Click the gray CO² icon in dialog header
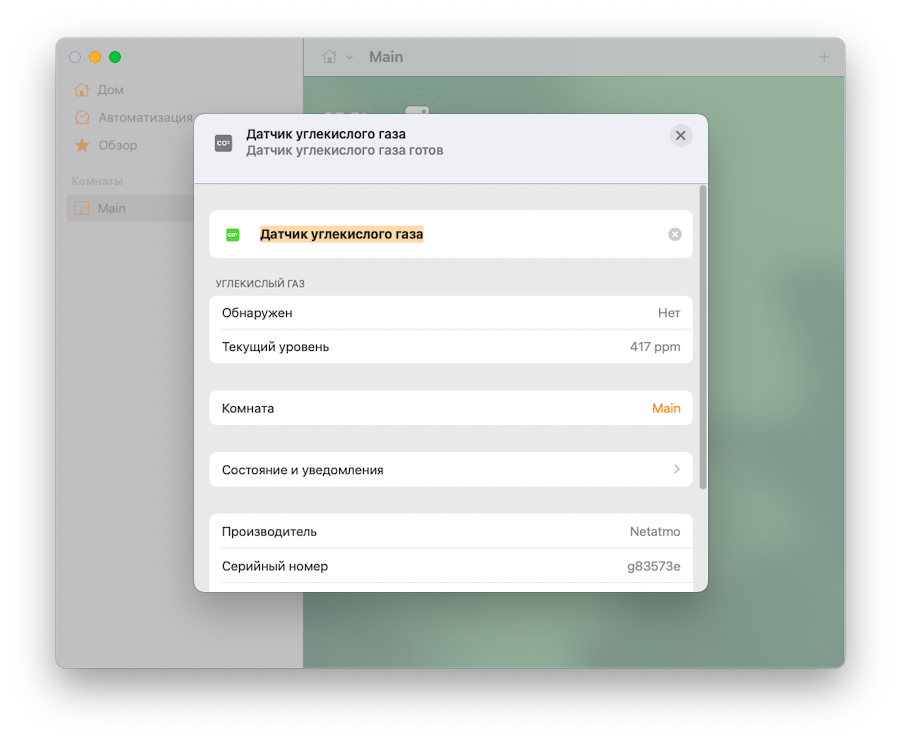The width and height of the screenshot is (901, 742). (223, 143)
